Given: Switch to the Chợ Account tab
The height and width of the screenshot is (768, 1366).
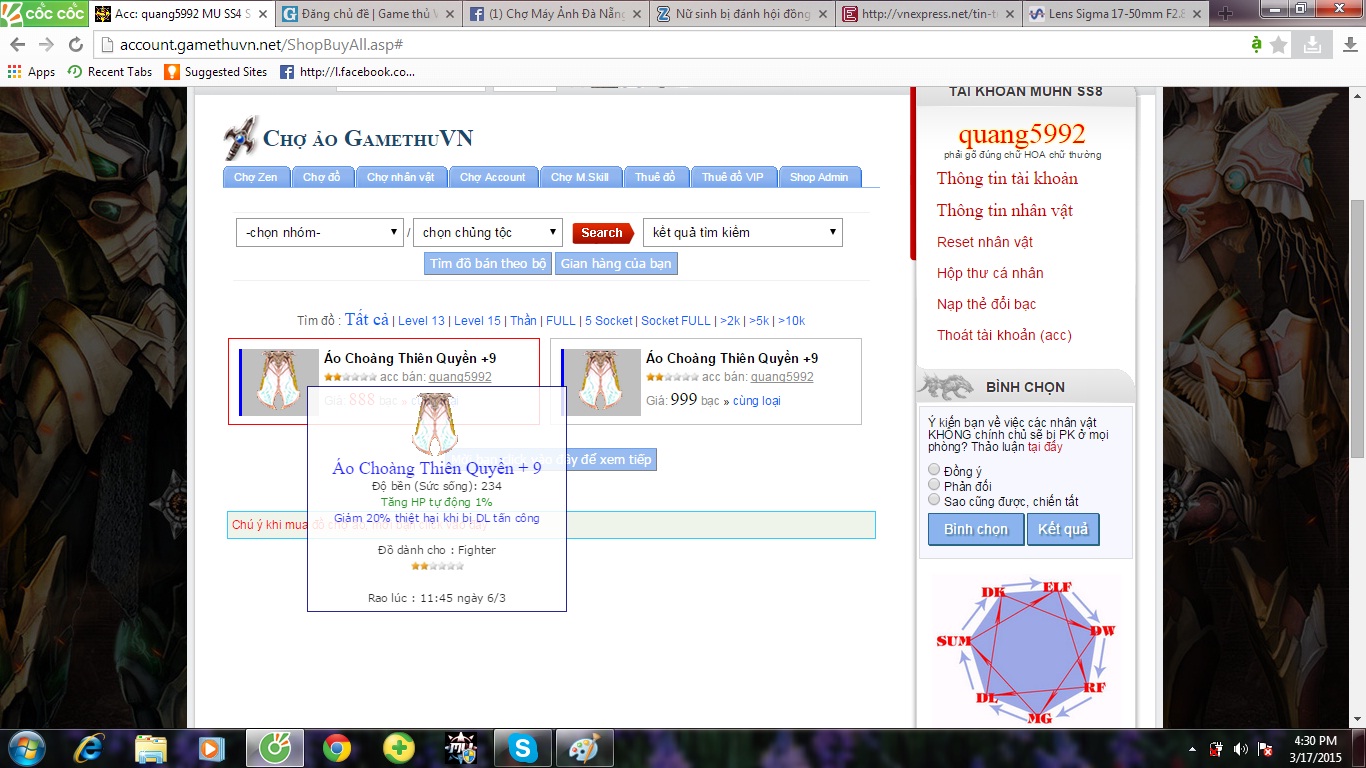Looking at the screenshot, I should click(x=493, y=177).
